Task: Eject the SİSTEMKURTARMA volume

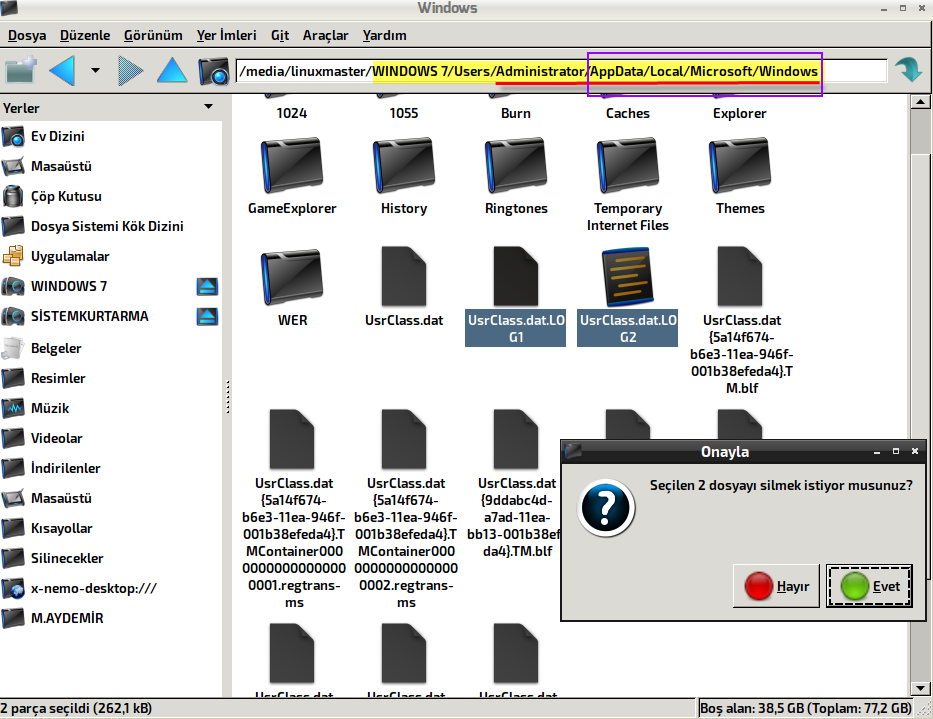Action: tap(207, 316)
